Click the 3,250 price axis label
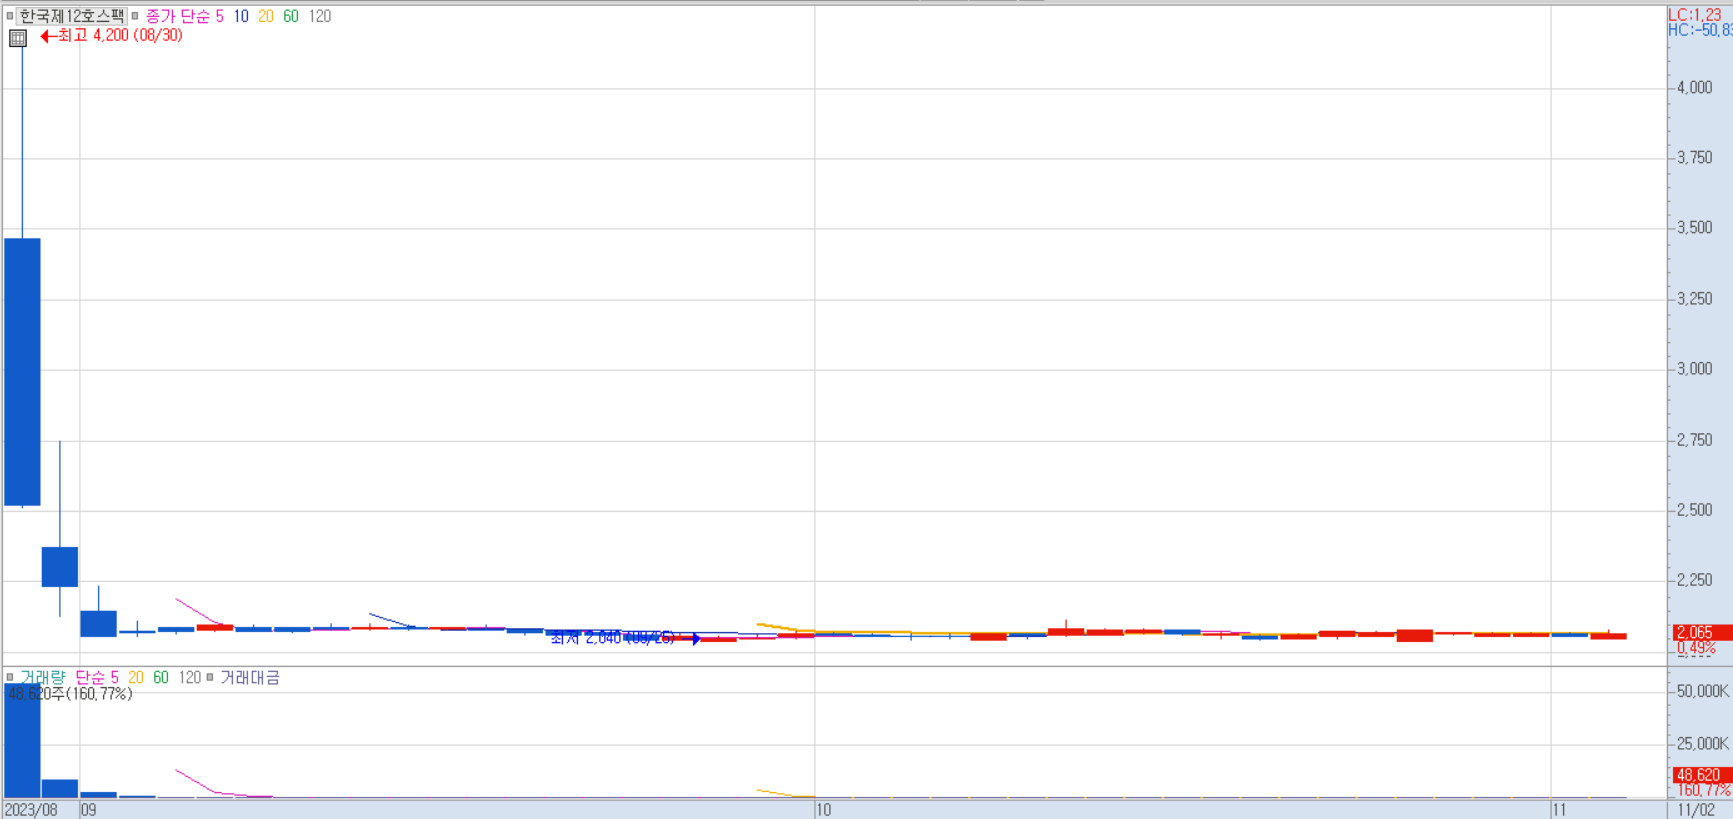 coord(1694,299)
